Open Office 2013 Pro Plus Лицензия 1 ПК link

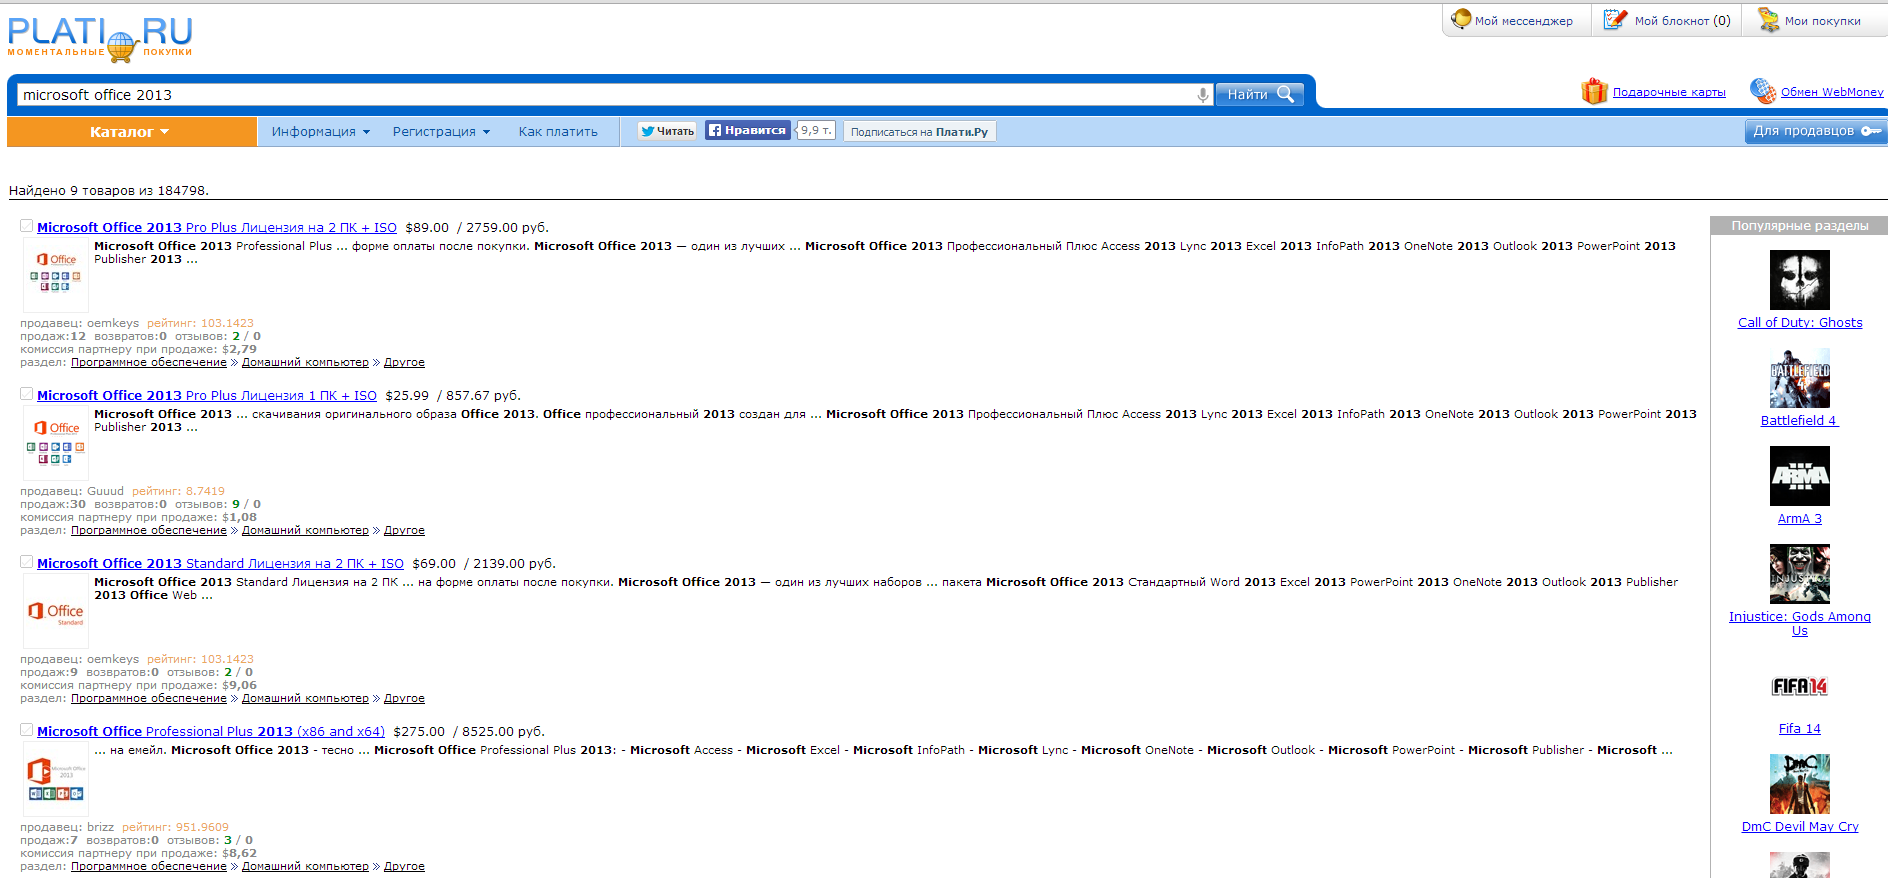[207, 396]
